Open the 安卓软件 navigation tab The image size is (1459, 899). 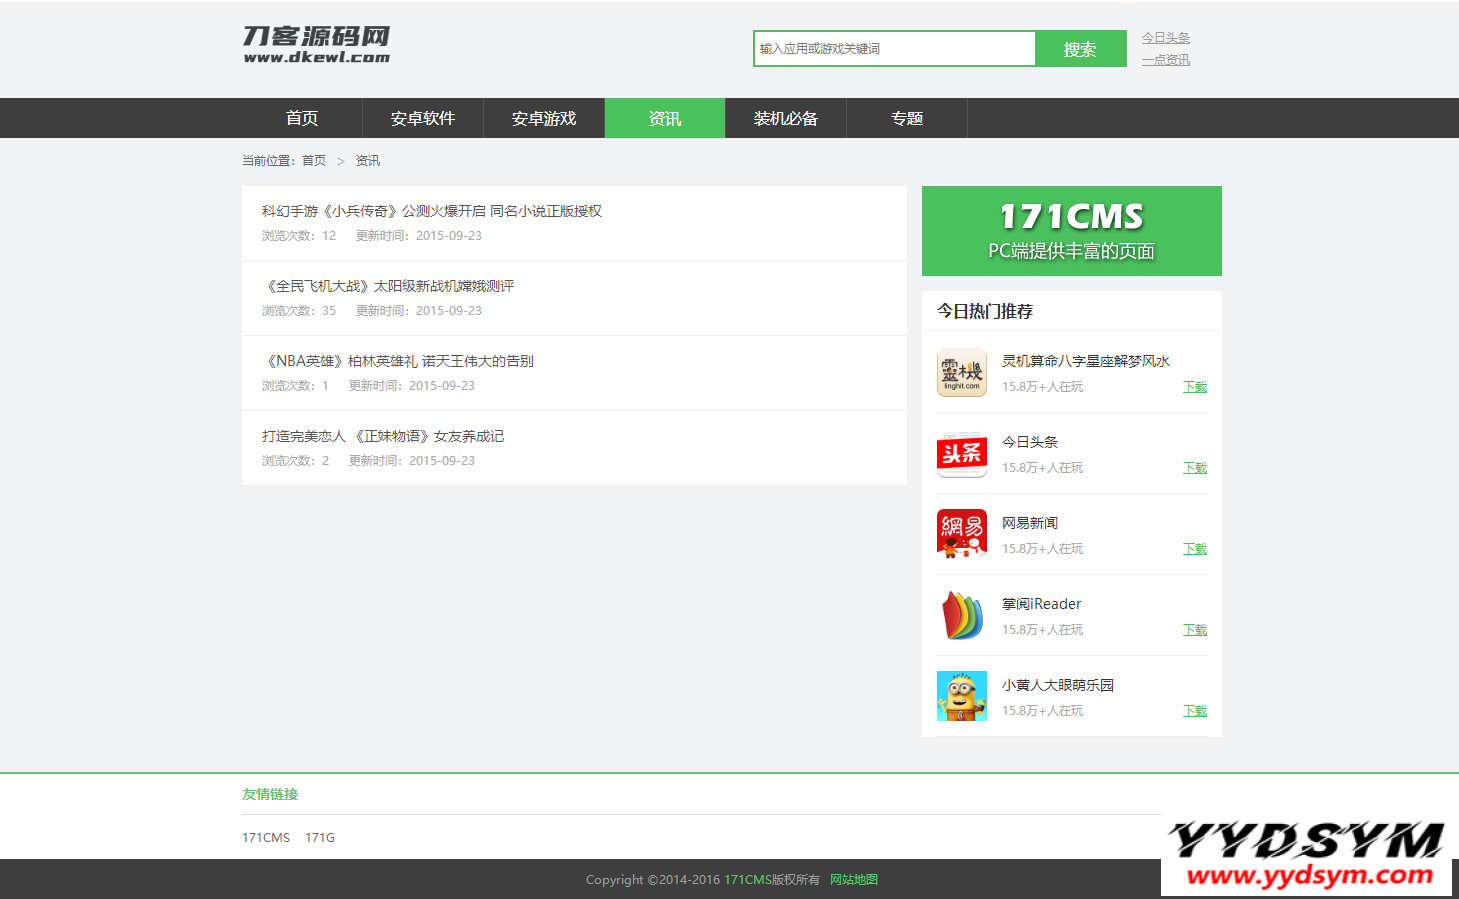tap(423, 118)
